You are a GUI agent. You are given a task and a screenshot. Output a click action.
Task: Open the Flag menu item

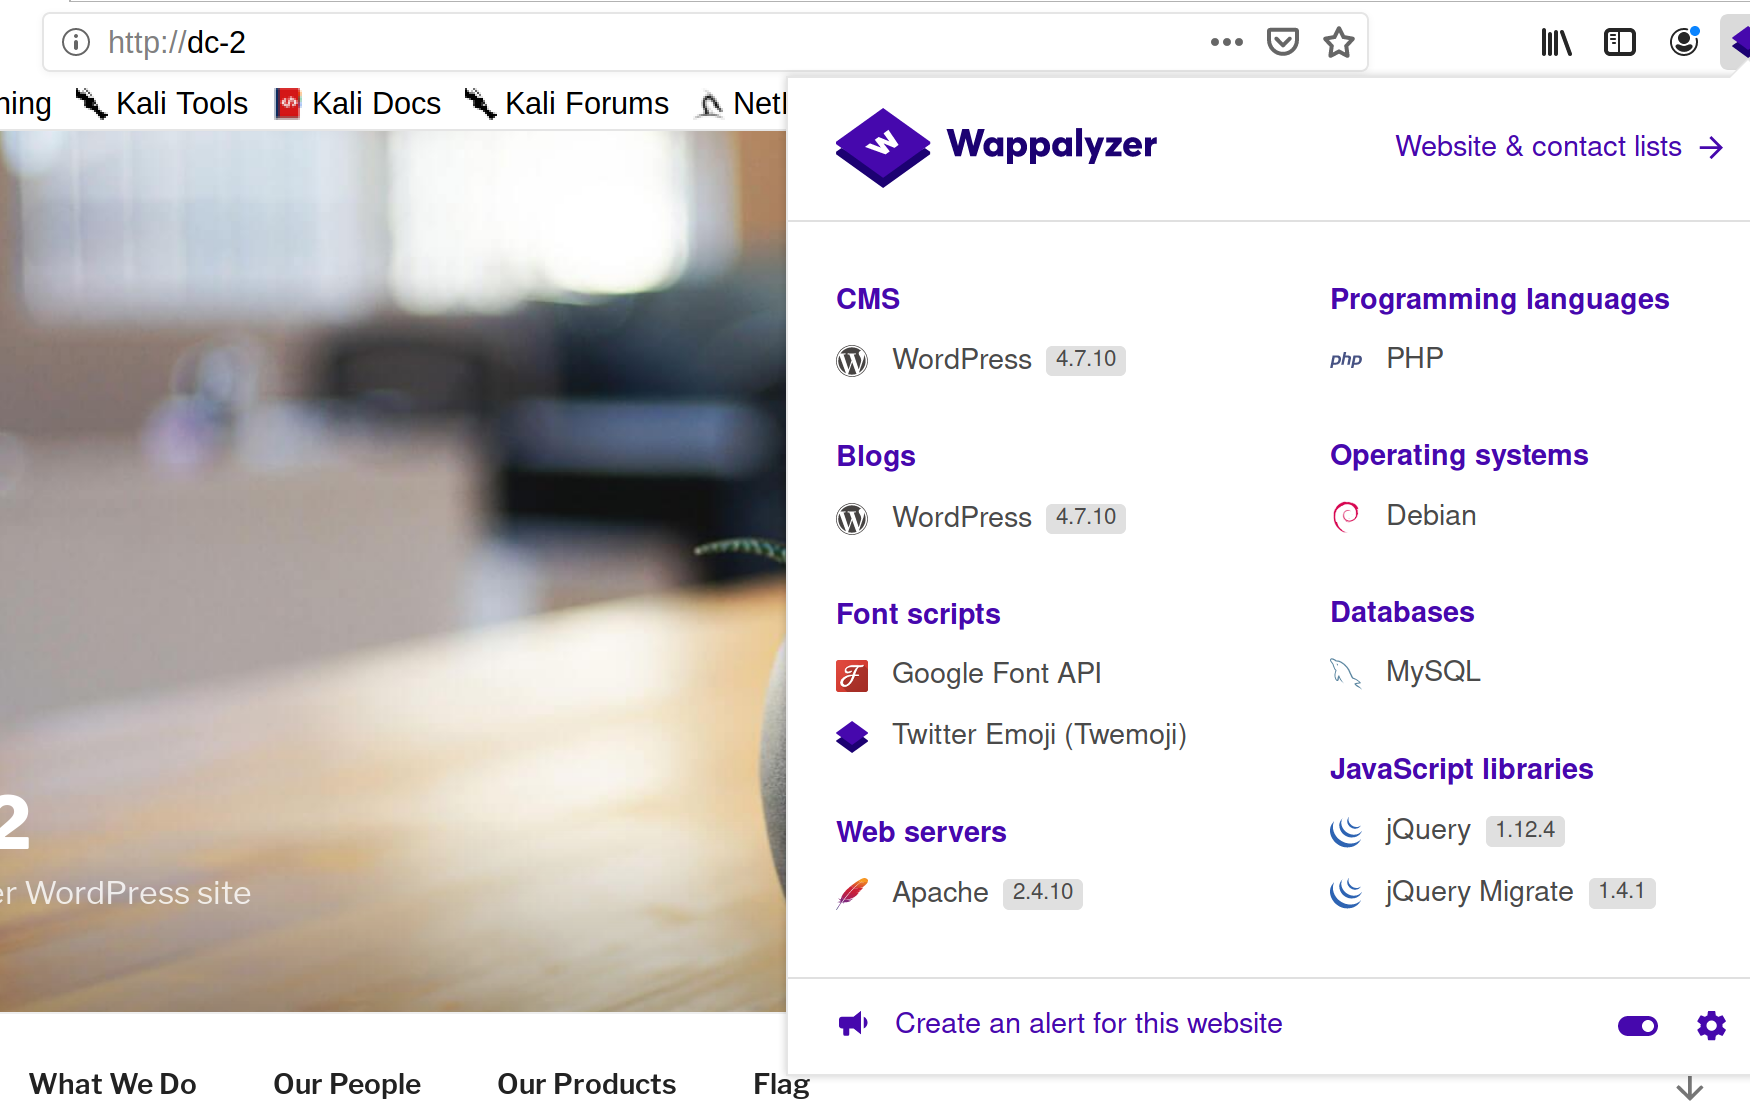781,1084
